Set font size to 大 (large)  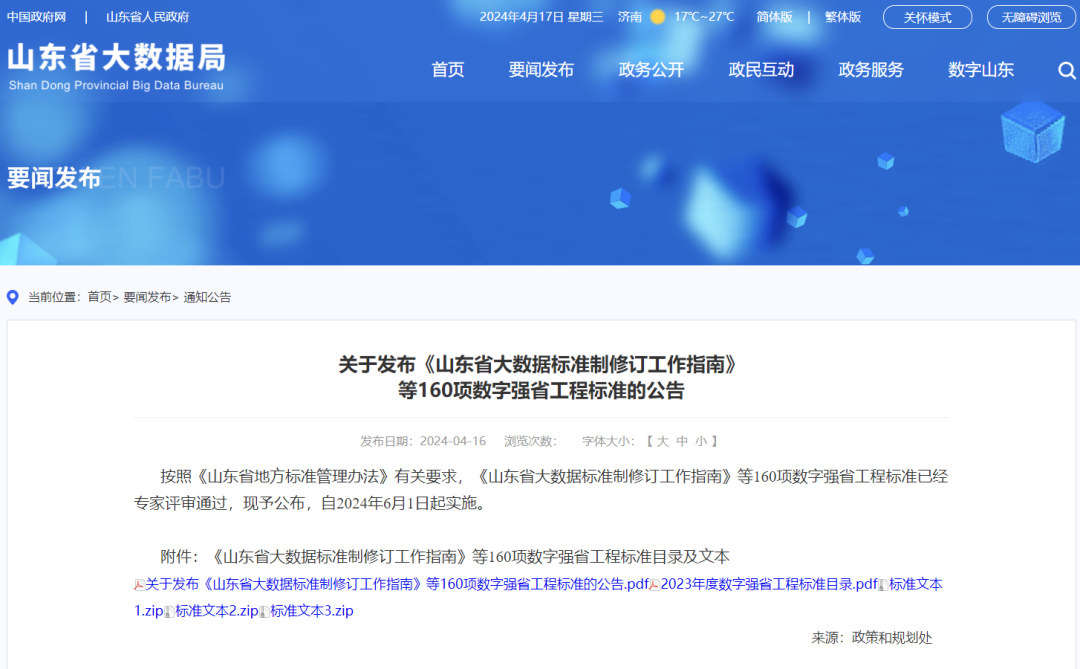662,441
